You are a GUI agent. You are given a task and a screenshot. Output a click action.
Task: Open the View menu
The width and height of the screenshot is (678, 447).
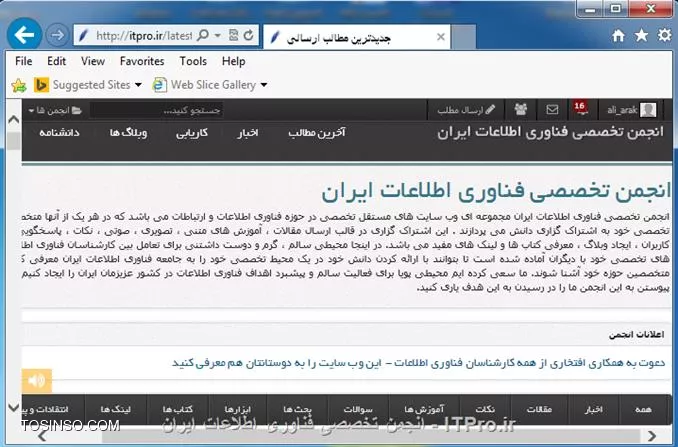(x=93, y=61)
